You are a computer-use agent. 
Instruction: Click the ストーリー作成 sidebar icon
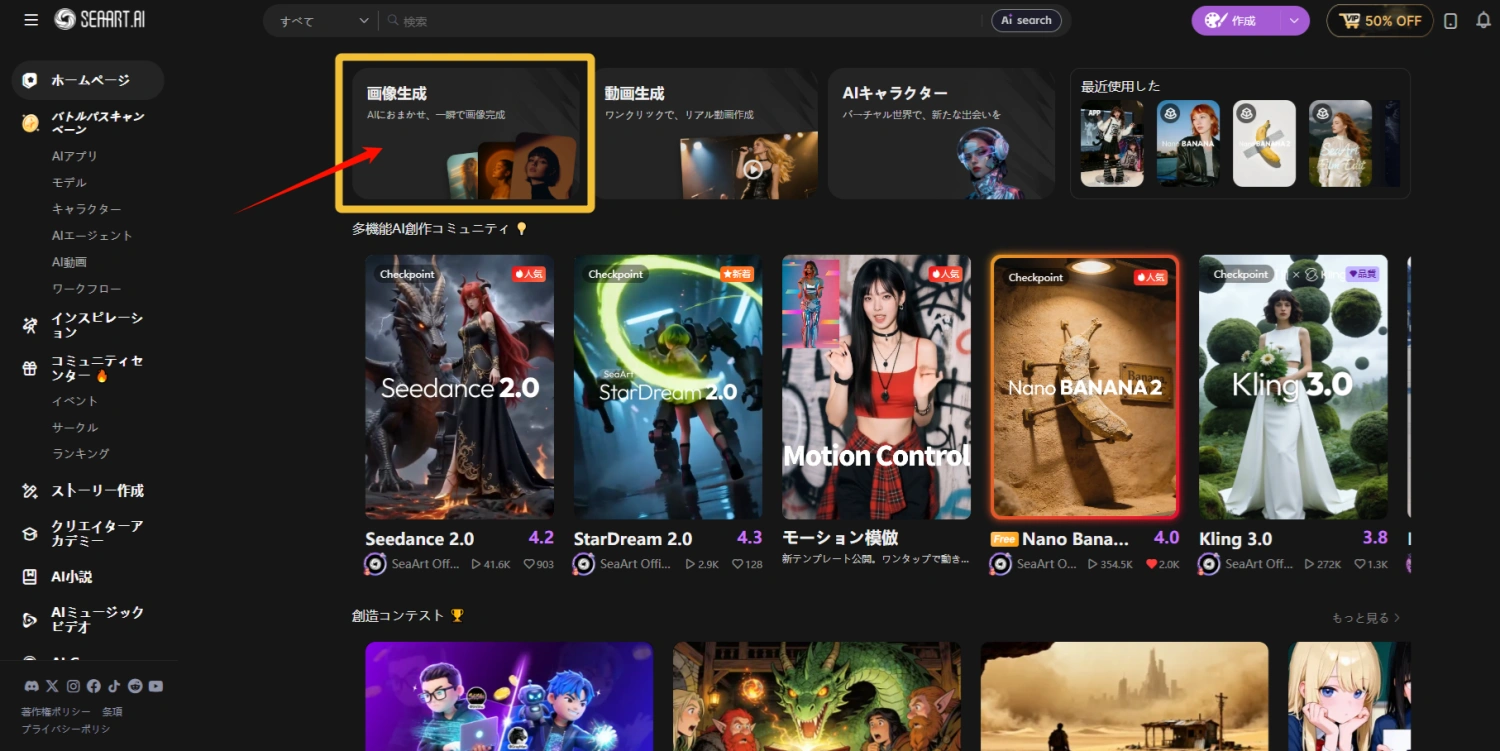click(x=30, y=491)
